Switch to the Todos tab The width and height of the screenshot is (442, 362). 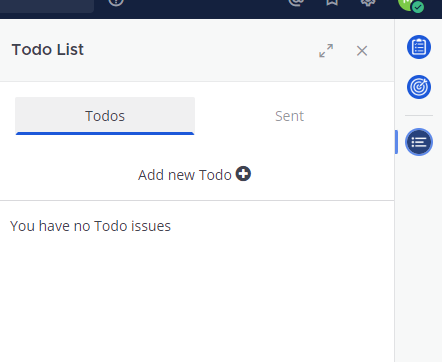[x=105, y=116]
